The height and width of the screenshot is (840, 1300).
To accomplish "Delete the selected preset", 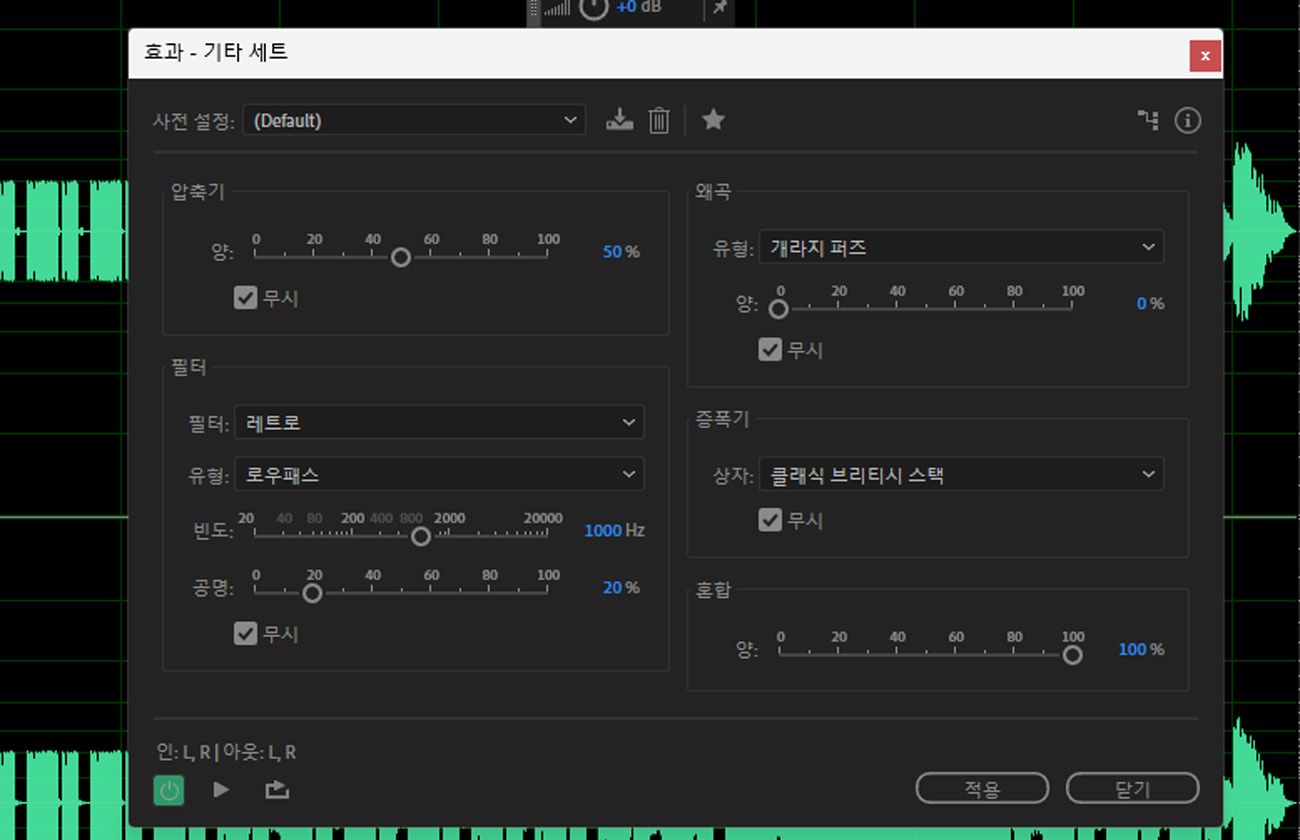I will [658, 119].
